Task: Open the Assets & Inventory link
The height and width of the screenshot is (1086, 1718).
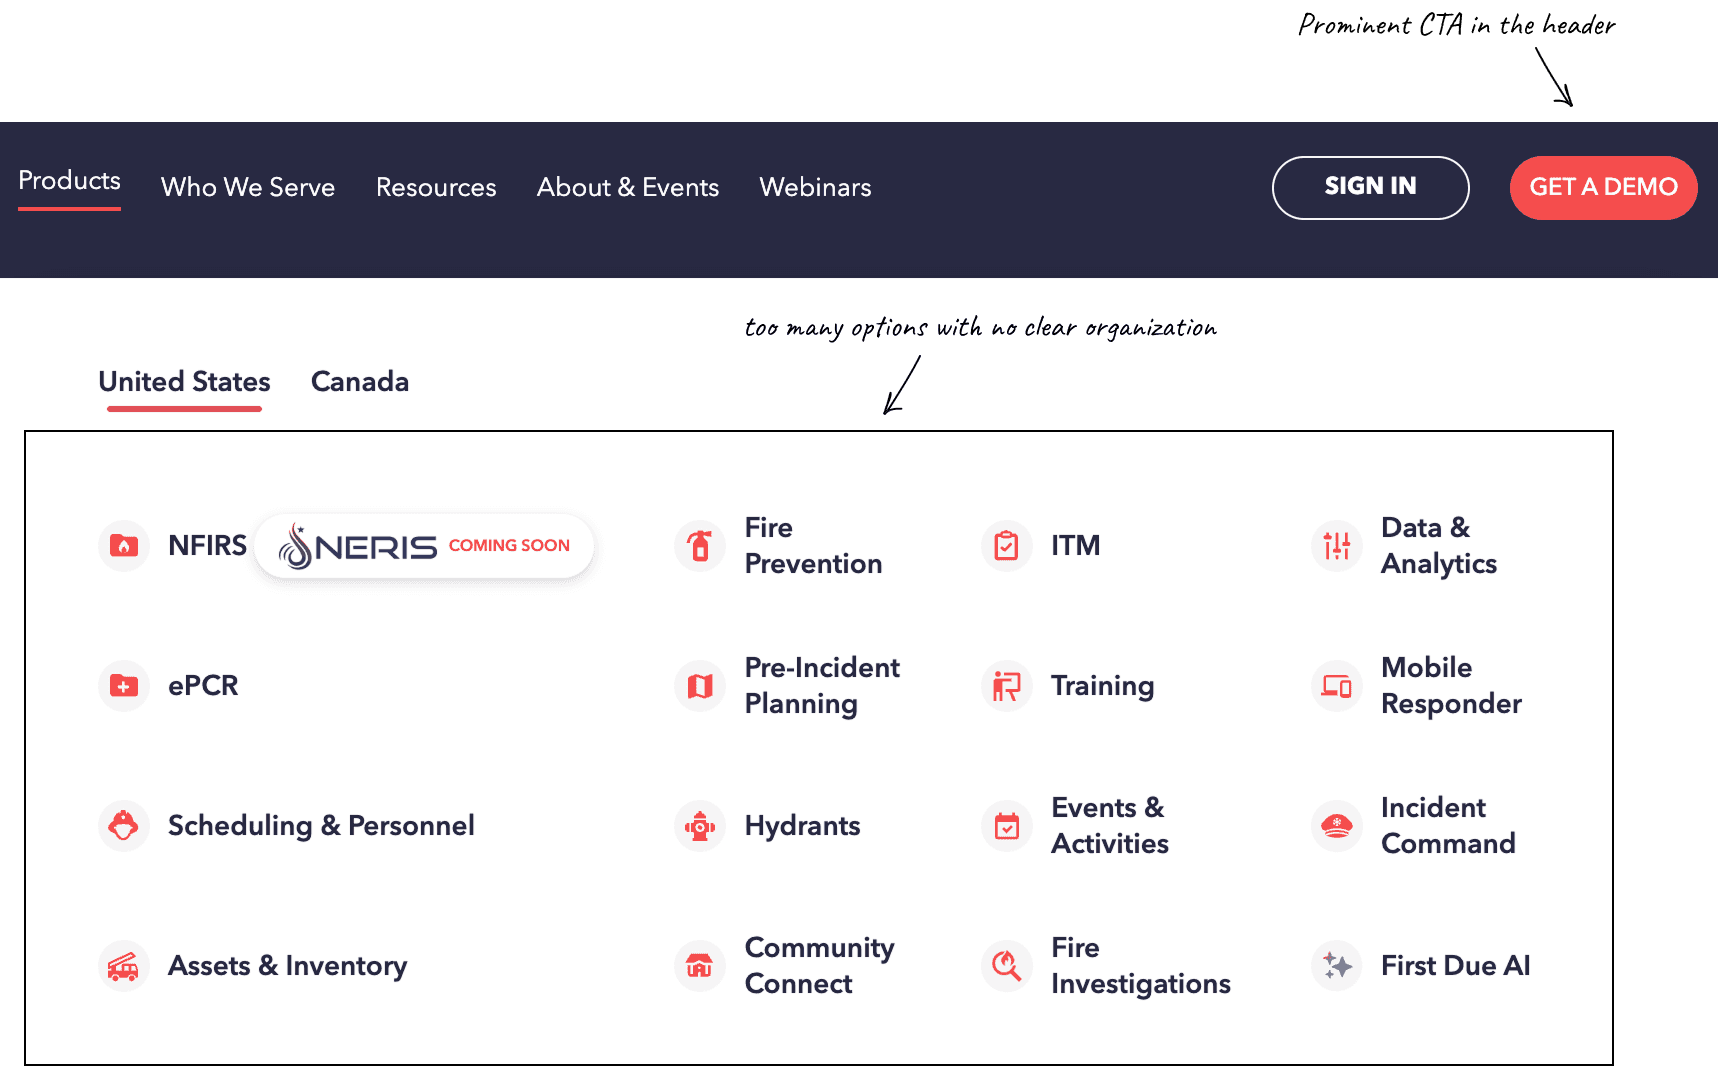Action: point(288,966)
